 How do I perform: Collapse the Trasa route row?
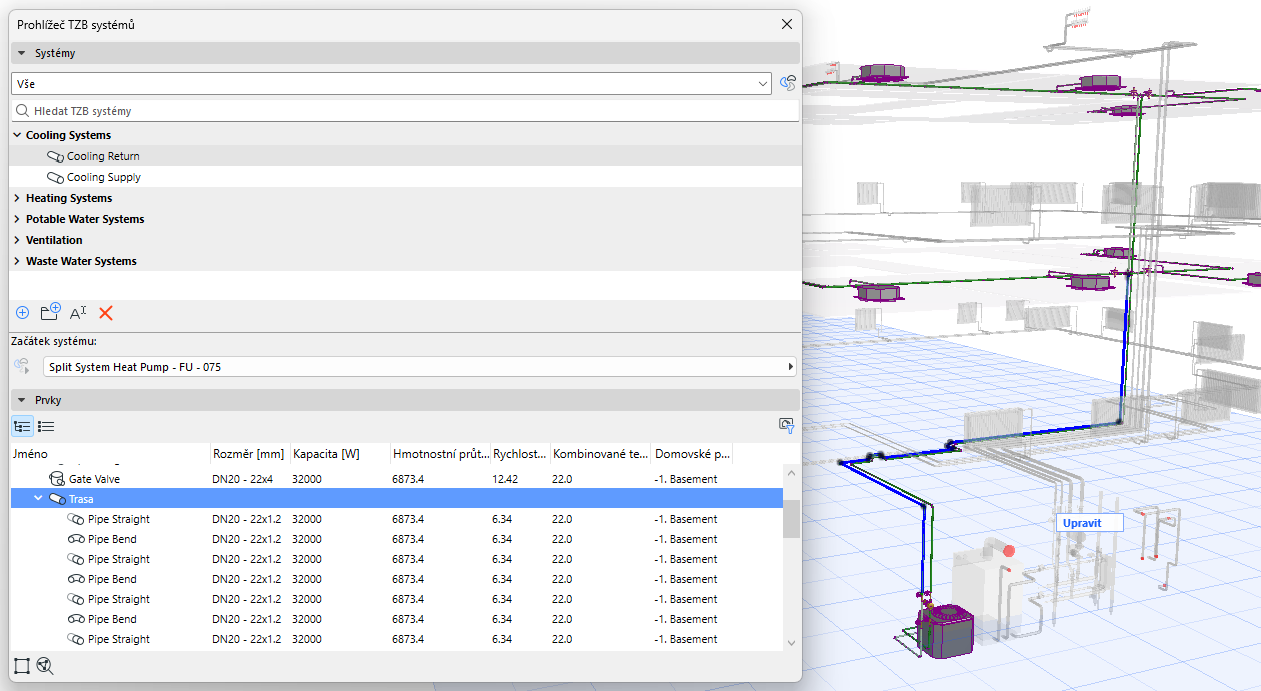[38, 498]
